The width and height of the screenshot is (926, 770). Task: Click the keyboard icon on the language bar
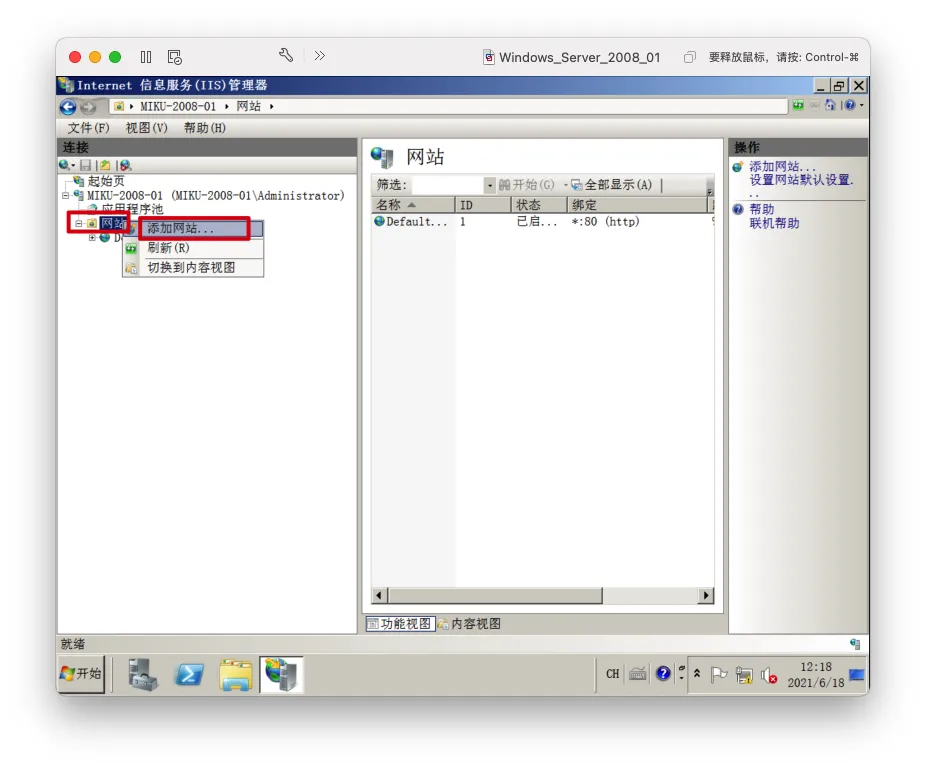click(637, 674)
